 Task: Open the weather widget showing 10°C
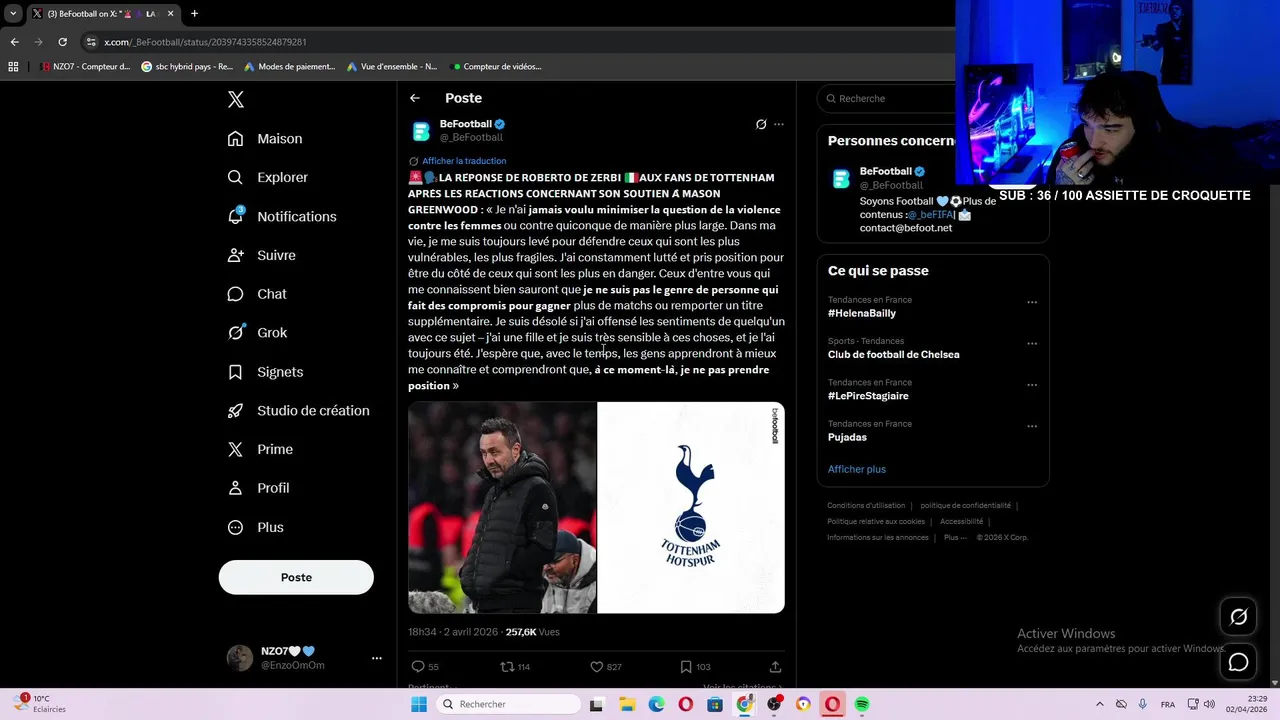(40, 704)
